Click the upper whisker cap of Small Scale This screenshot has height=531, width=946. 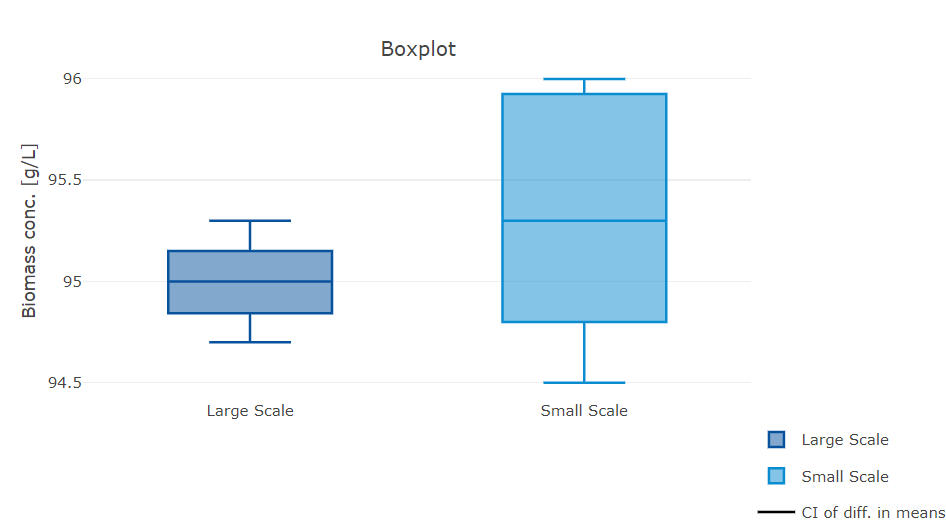584,79
